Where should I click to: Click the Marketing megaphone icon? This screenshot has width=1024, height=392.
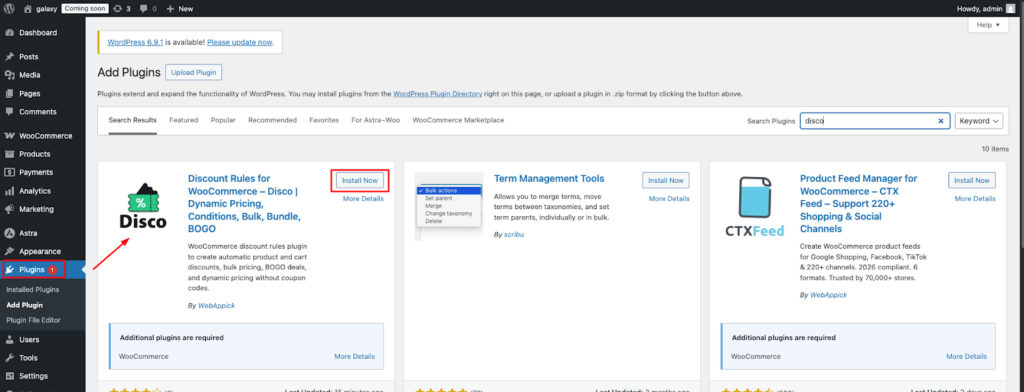[x=10, y=209]
